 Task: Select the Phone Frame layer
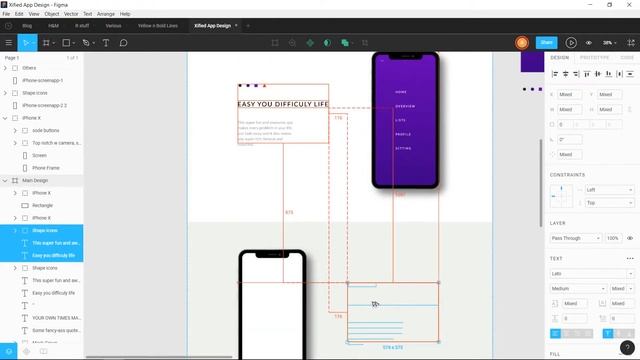(x=46, y=168)
